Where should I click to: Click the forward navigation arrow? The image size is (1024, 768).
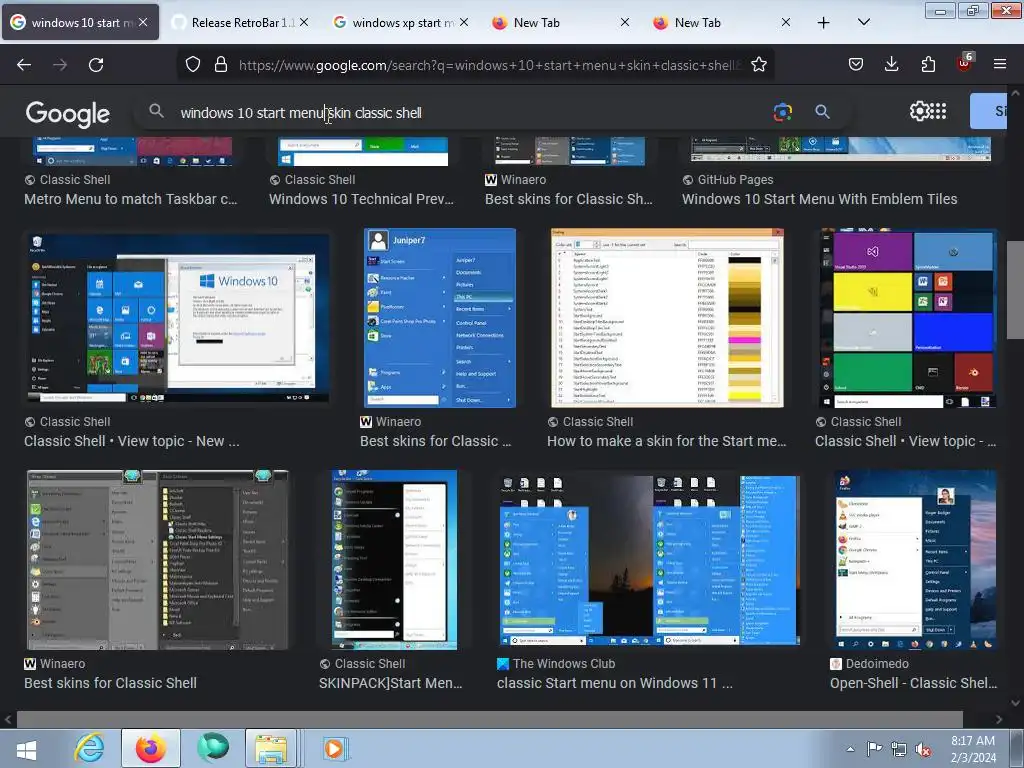coord(60,65)
